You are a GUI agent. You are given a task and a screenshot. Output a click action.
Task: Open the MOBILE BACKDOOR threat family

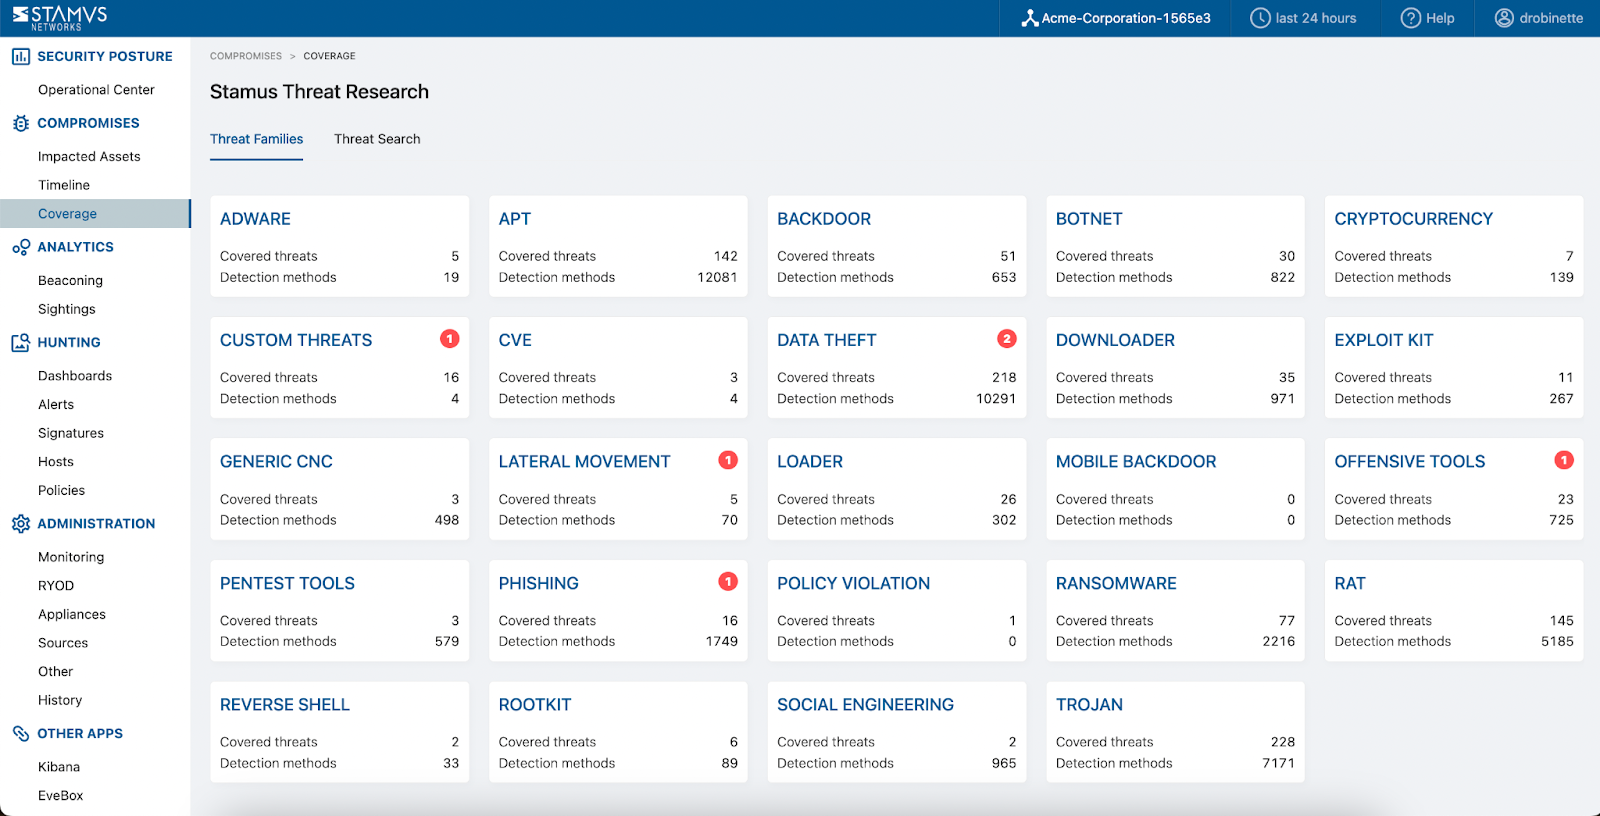[1175, 489]
